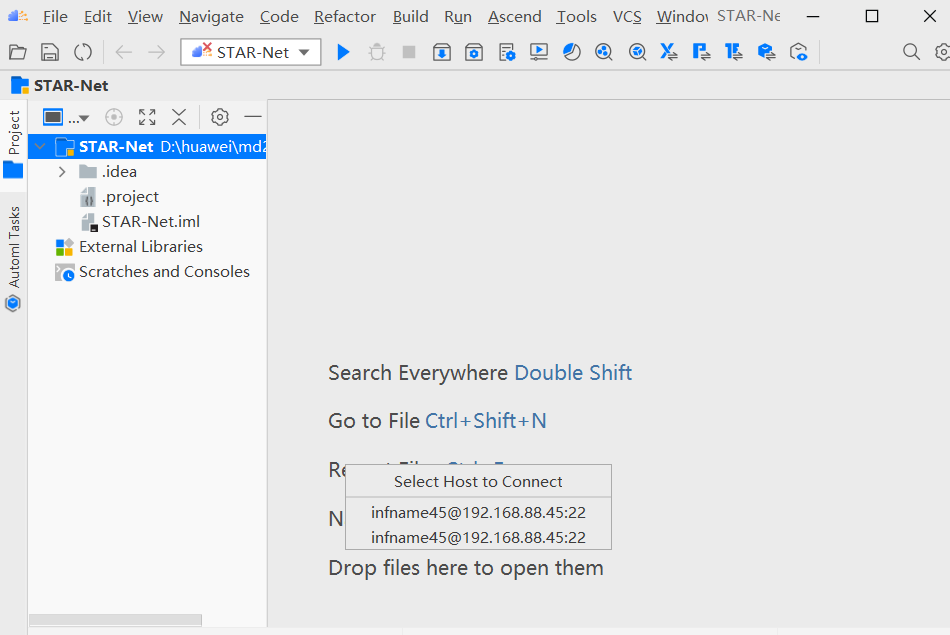The image size is (950, 635).
Task: Click the Save All floppy-disk icon
Action: (x=50, y=52)
